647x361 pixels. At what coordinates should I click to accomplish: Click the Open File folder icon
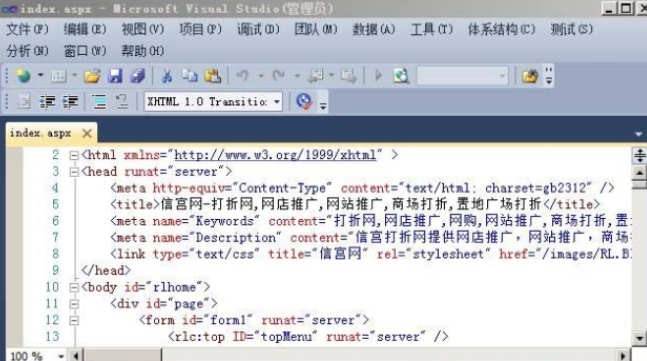pyautogui.click(x=92, y=76)
